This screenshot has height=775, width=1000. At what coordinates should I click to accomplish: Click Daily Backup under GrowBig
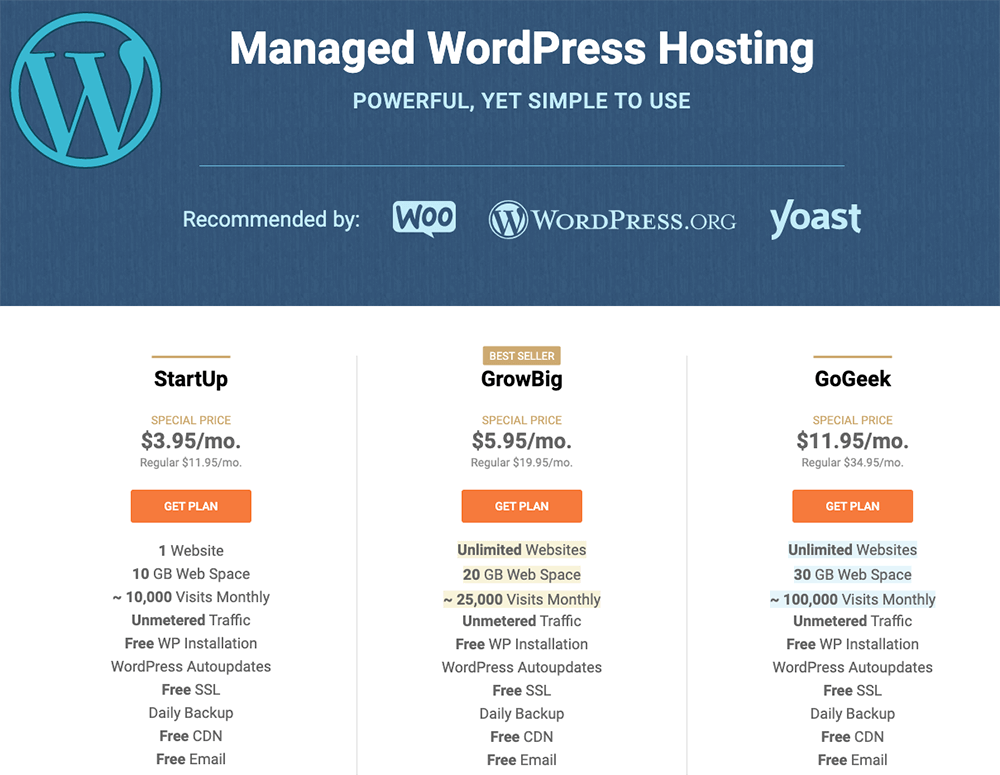[522, 714]
